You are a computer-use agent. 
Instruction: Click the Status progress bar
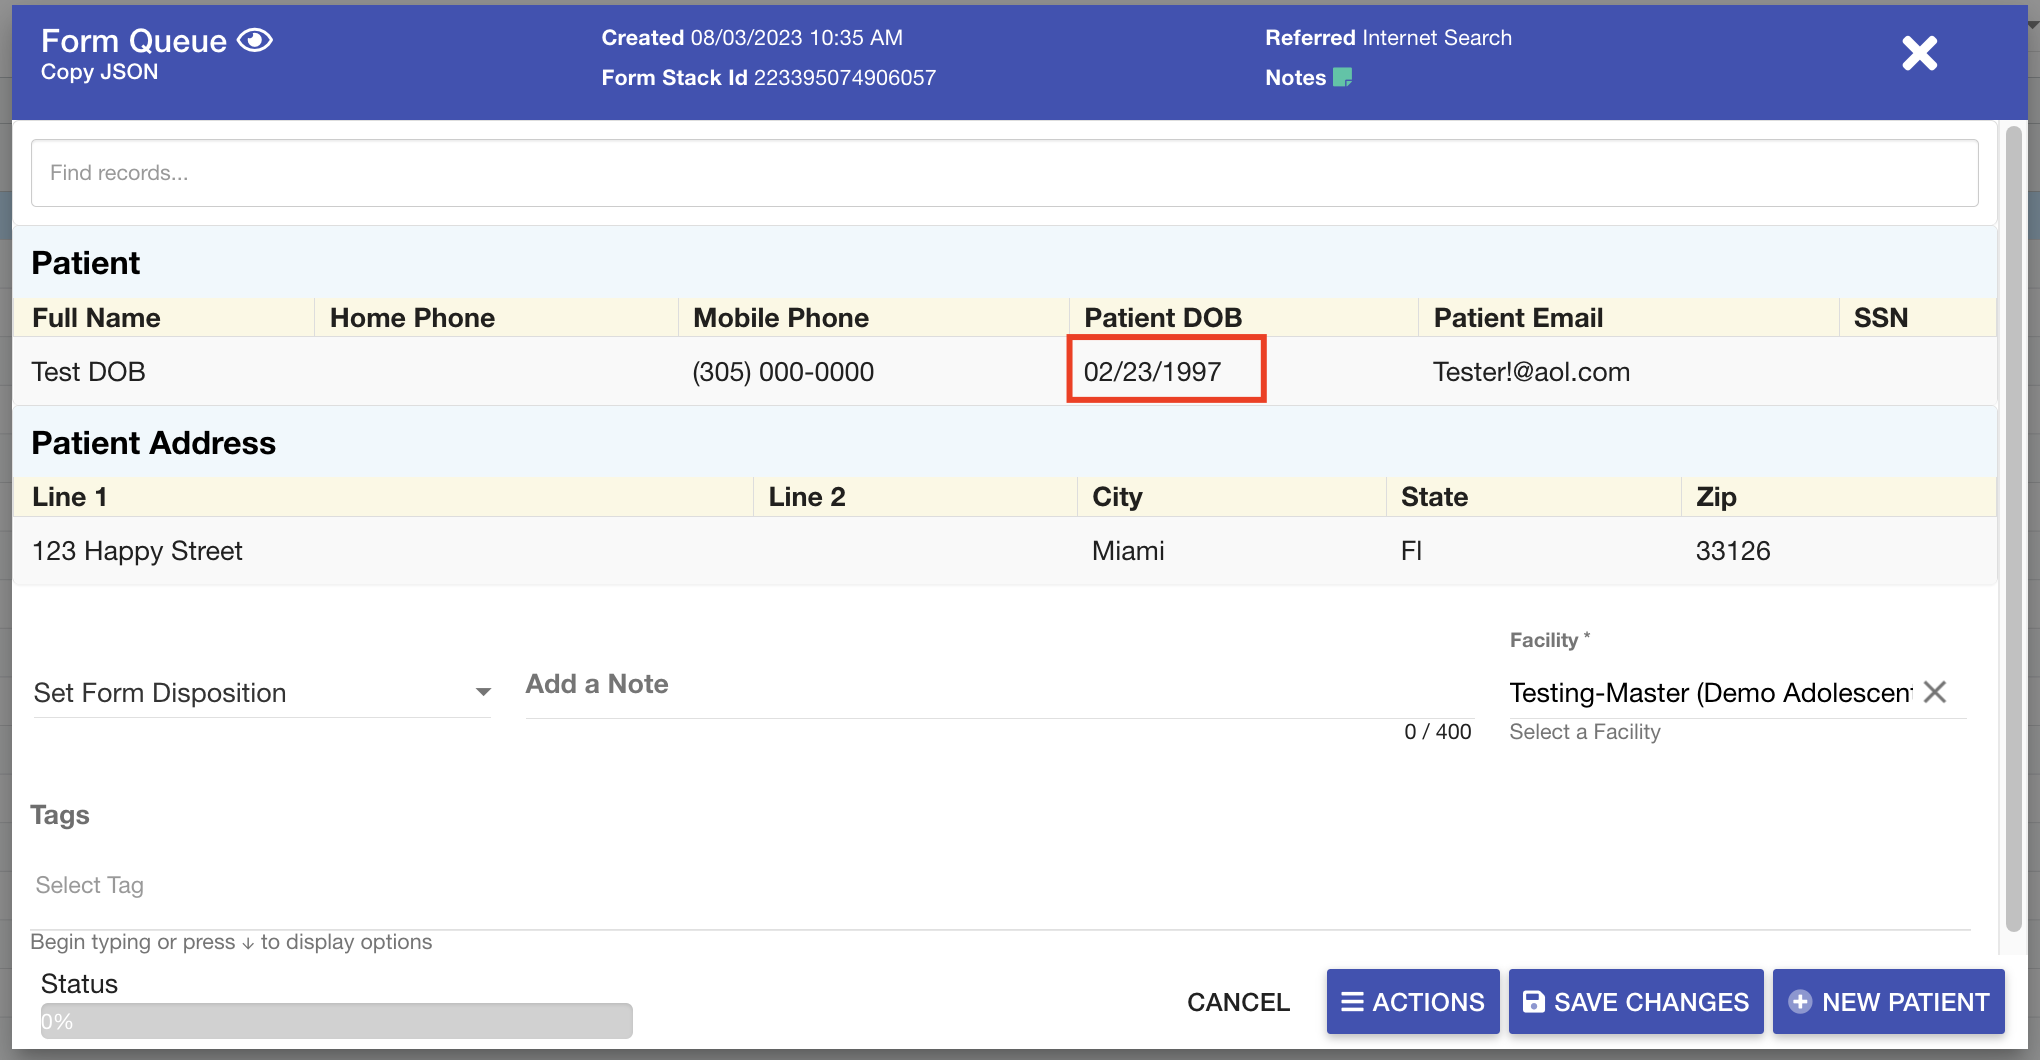[336, 1021]
